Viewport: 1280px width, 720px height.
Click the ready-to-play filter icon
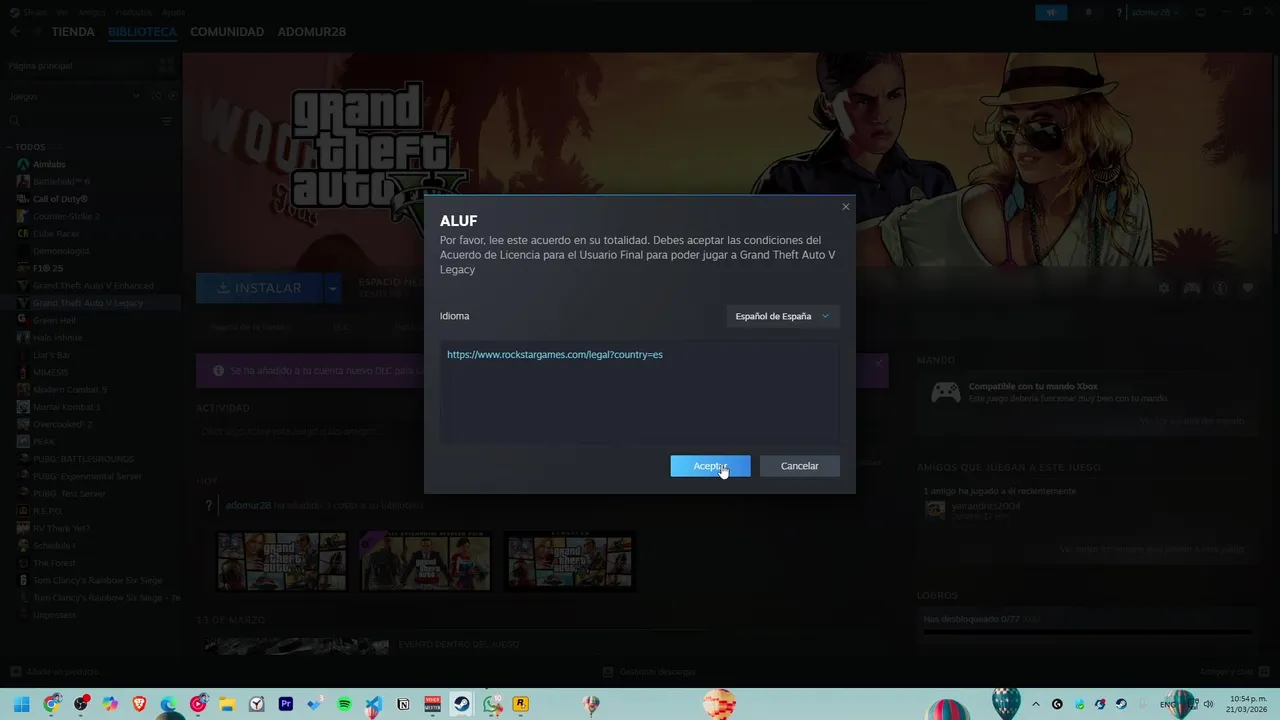click(x=172, y=96)
